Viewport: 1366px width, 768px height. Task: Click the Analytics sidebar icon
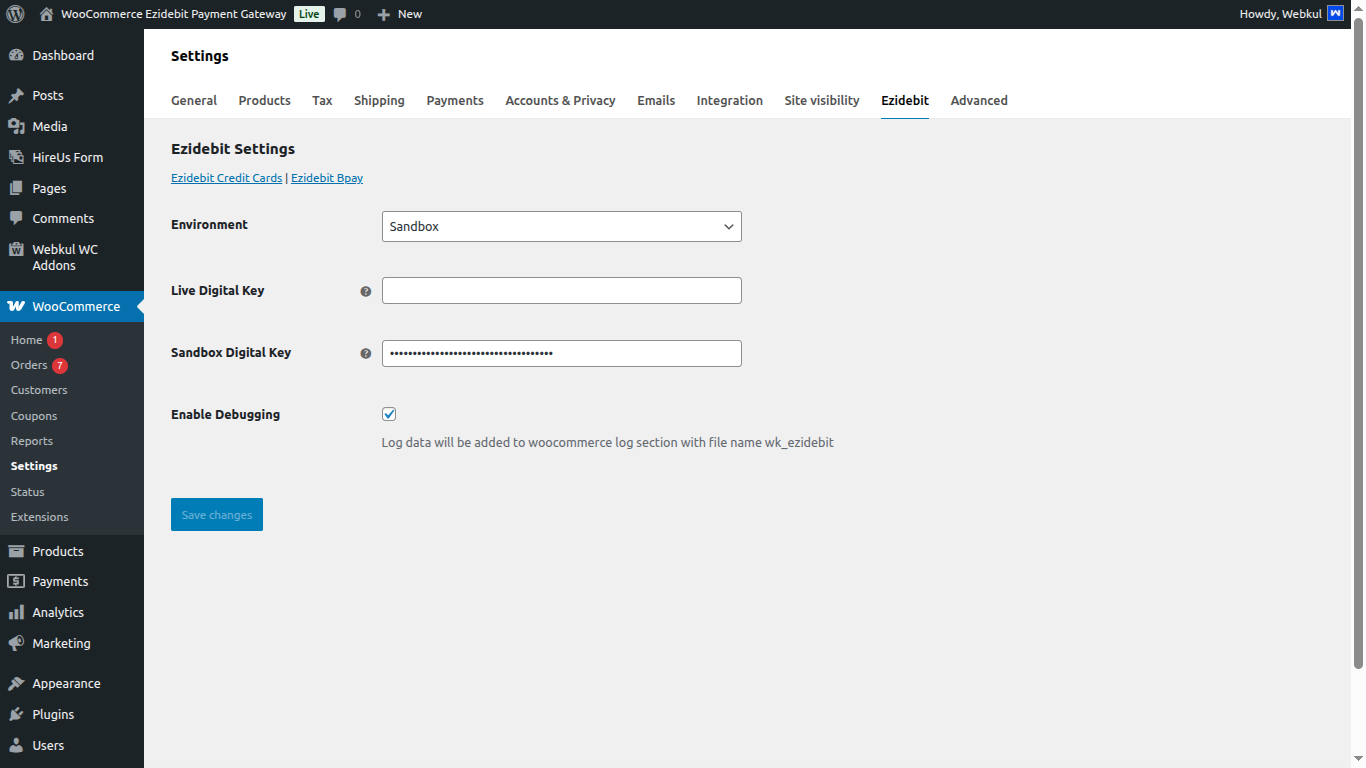pos(20,612)
